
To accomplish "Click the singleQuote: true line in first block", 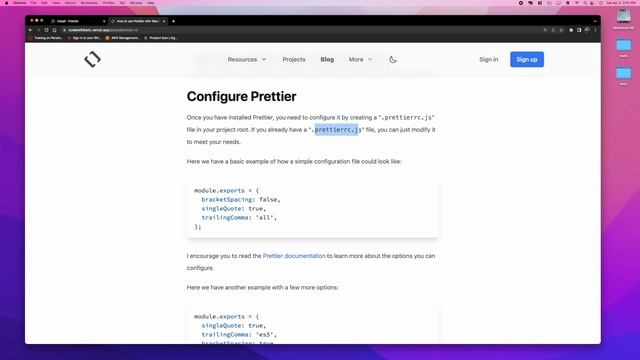I will (x=233, y=209).
